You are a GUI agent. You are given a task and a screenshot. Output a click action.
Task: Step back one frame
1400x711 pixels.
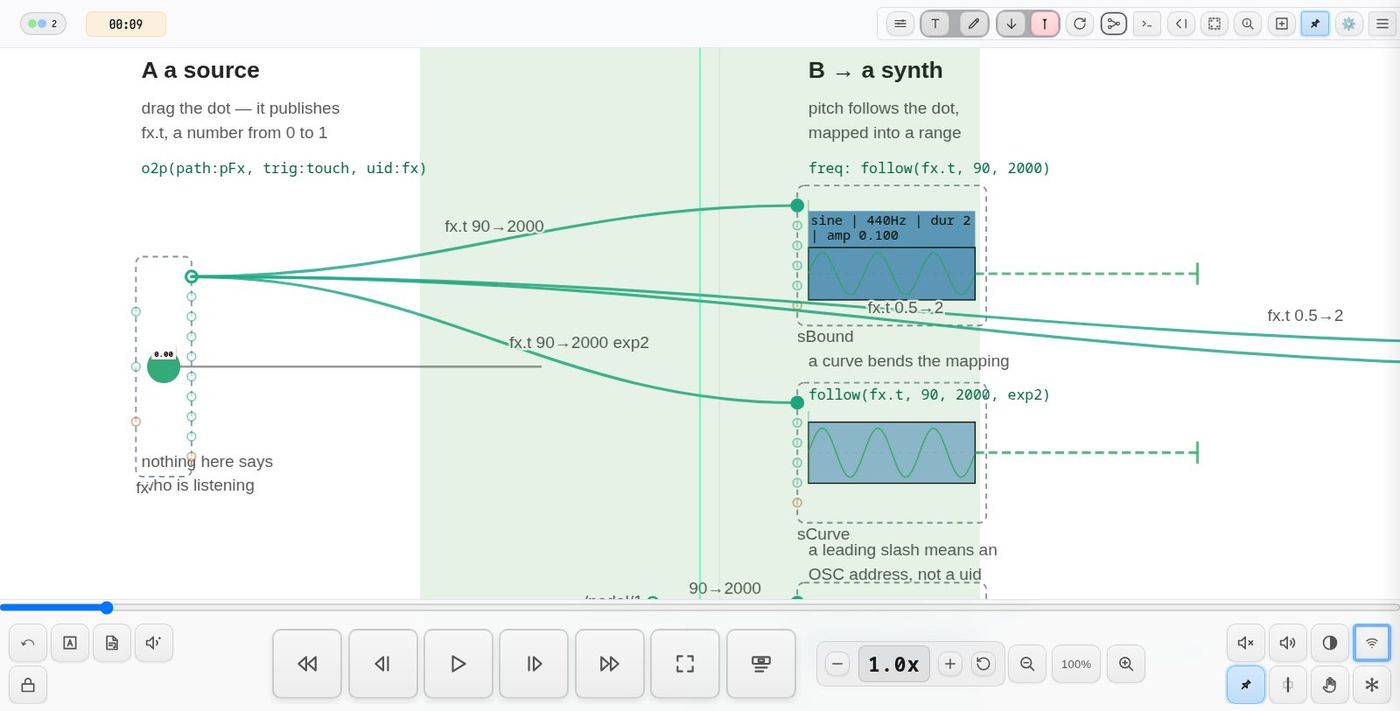(382, 664)
